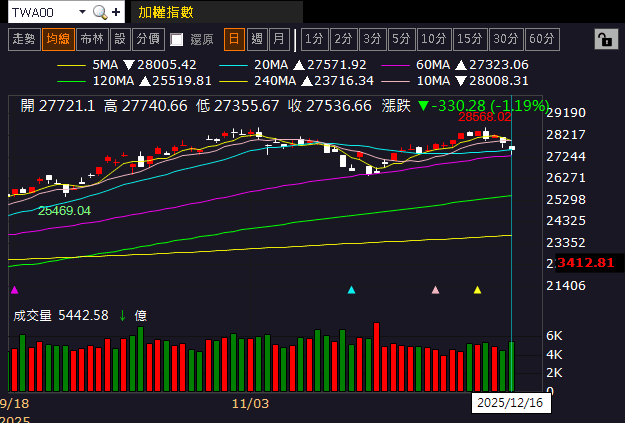Click the 成交量 5442.58 volume label
The width and height of the screenshot is (625, 423).
[61, 316]
